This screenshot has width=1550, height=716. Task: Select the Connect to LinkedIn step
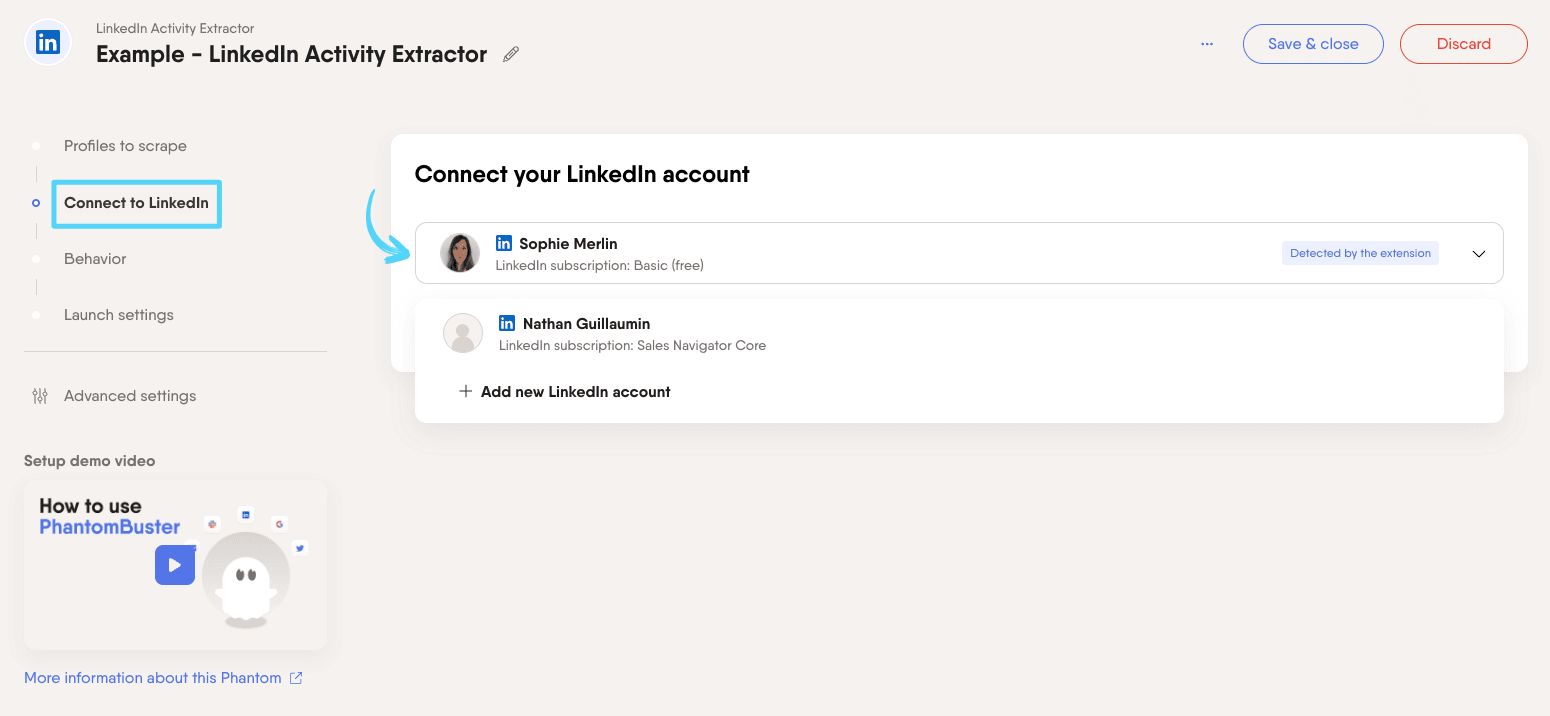[x=136, y=203]
